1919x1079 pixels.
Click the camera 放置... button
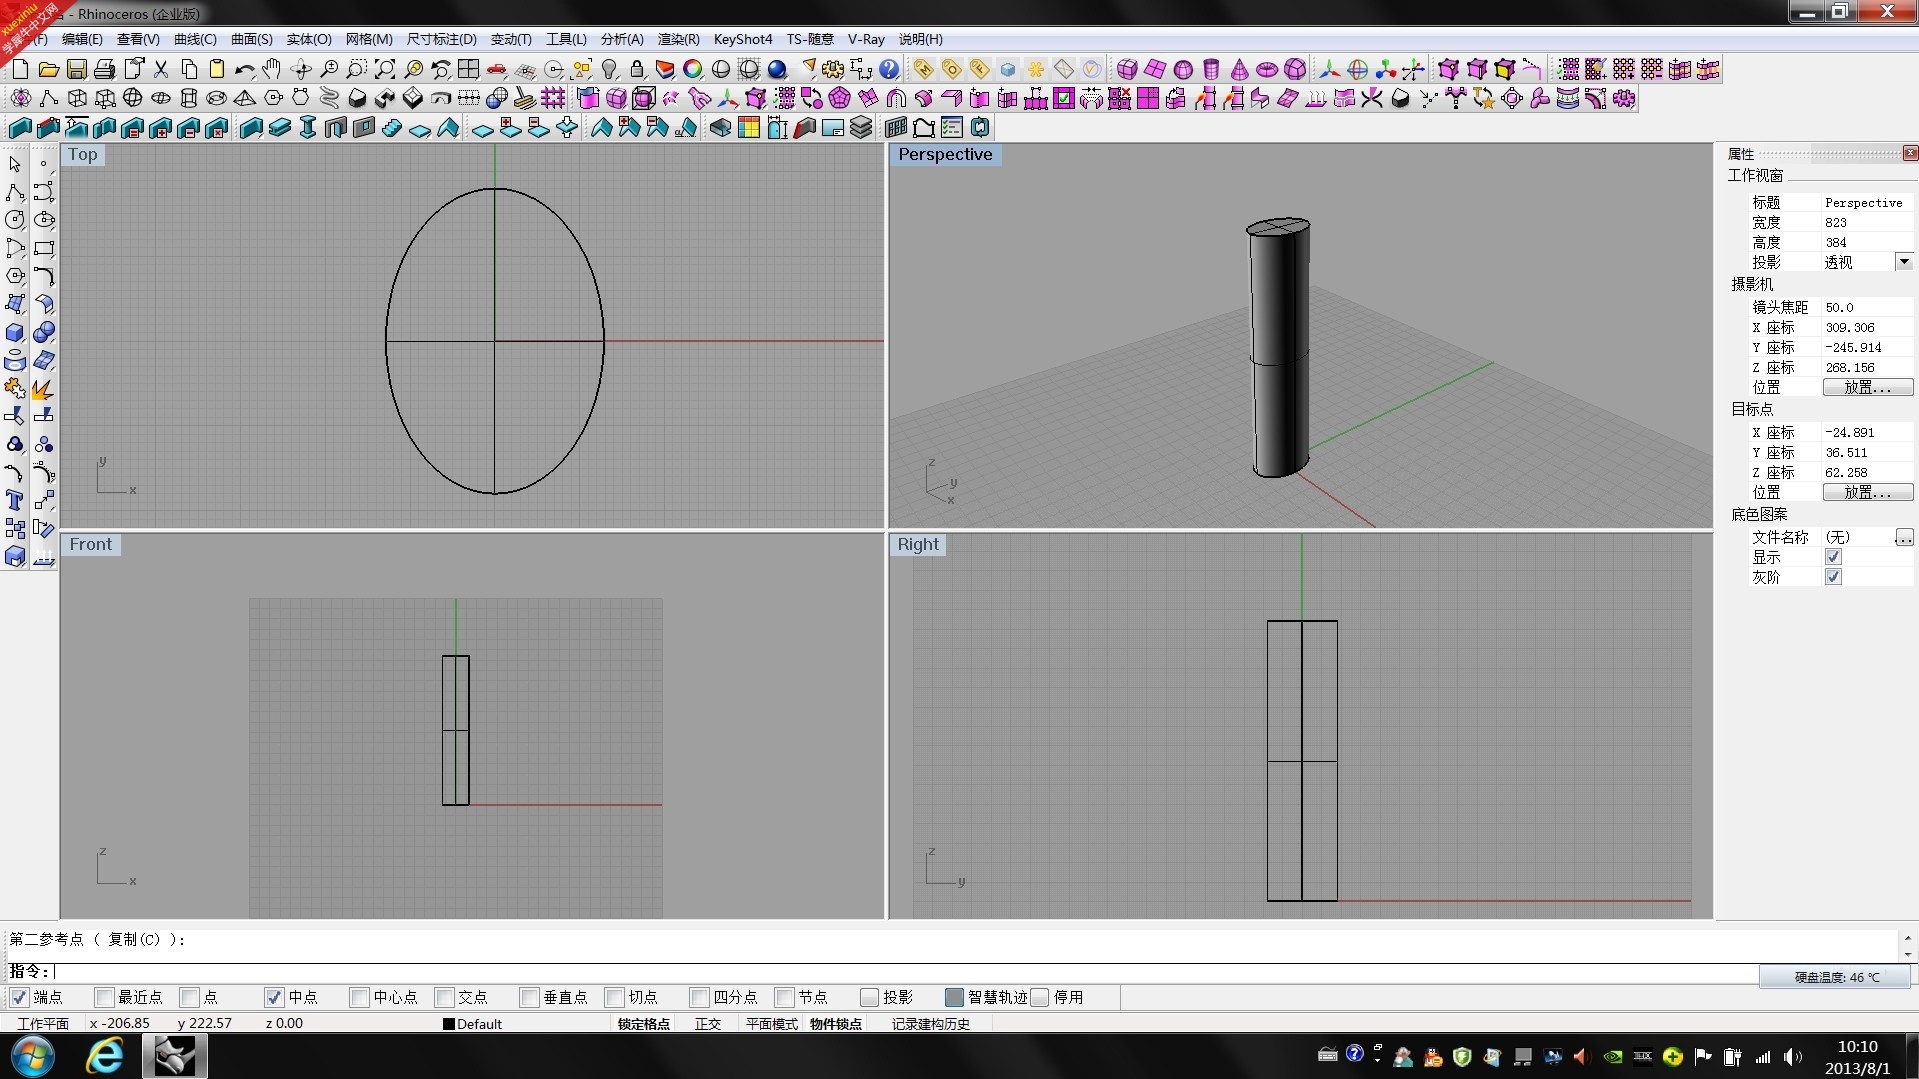pyautogui.click(x=1867, y=387)
